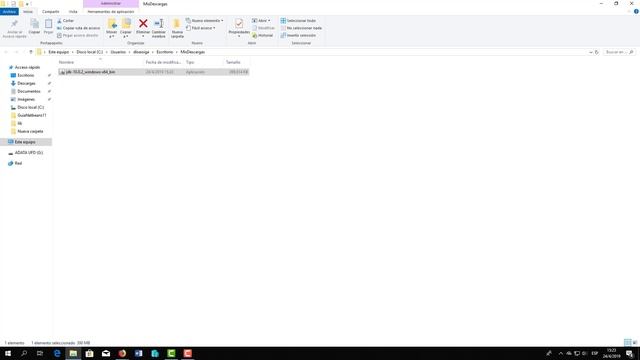Open GuiaNetbeans11 folder in sidebar
640x360 pixels.
[31, 115]
